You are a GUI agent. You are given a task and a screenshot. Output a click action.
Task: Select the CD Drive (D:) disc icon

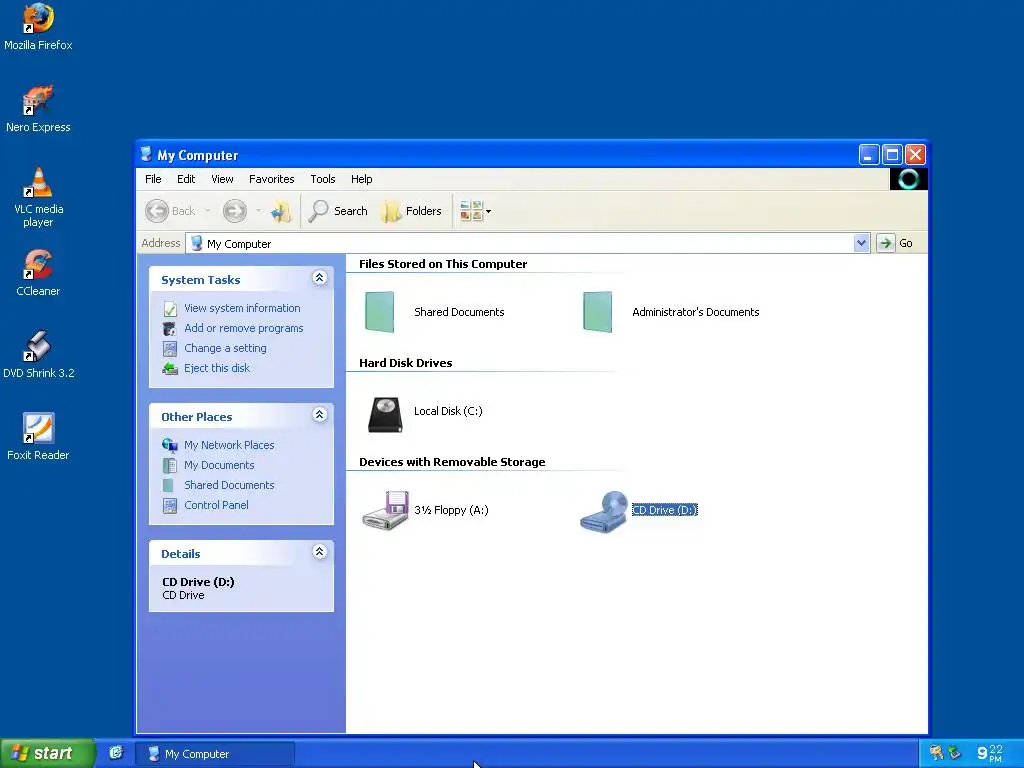coord(603,512)
